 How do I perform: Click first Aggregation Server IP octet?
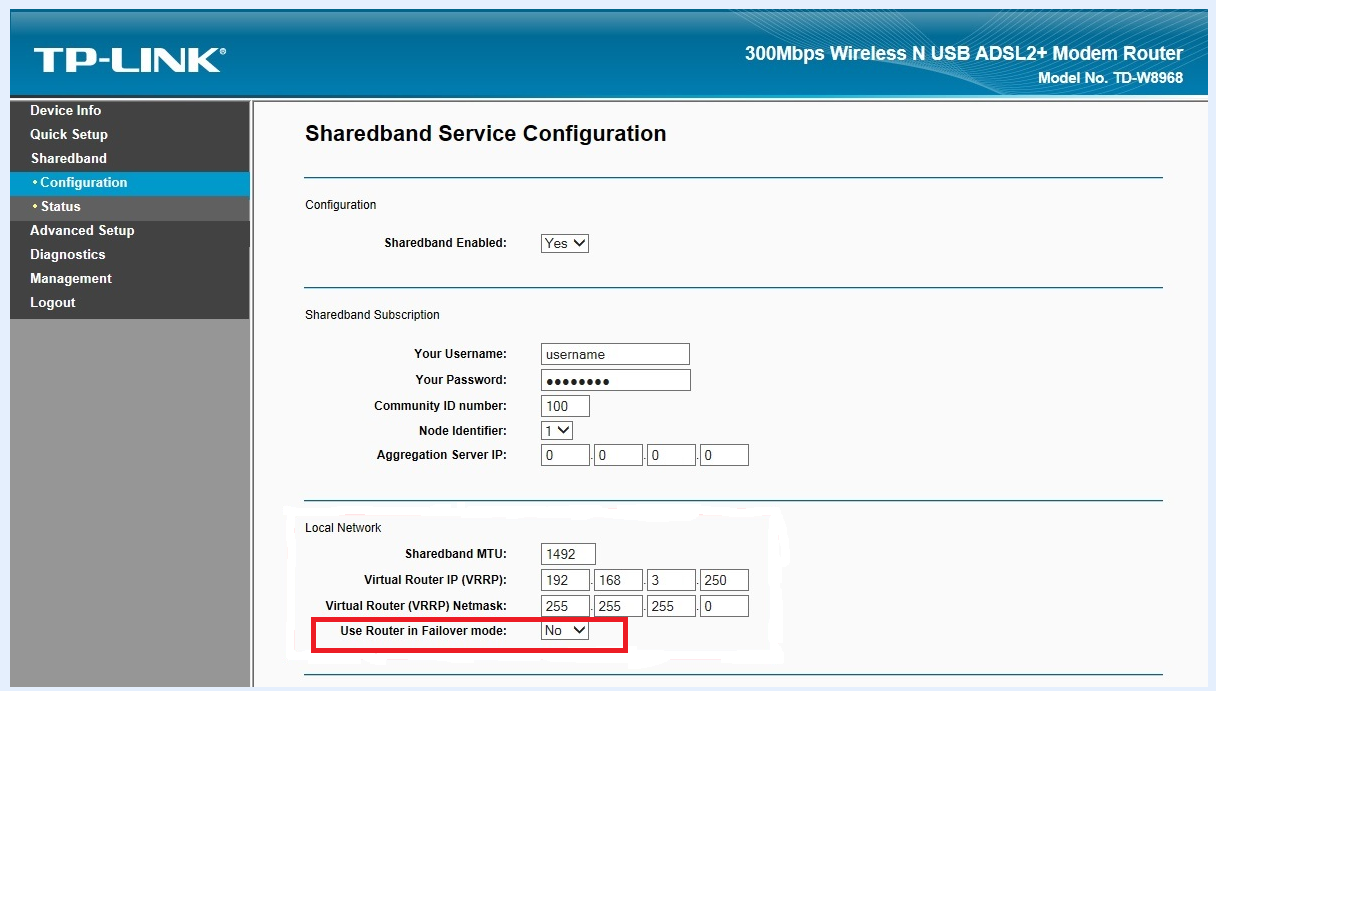coord(565,455)
